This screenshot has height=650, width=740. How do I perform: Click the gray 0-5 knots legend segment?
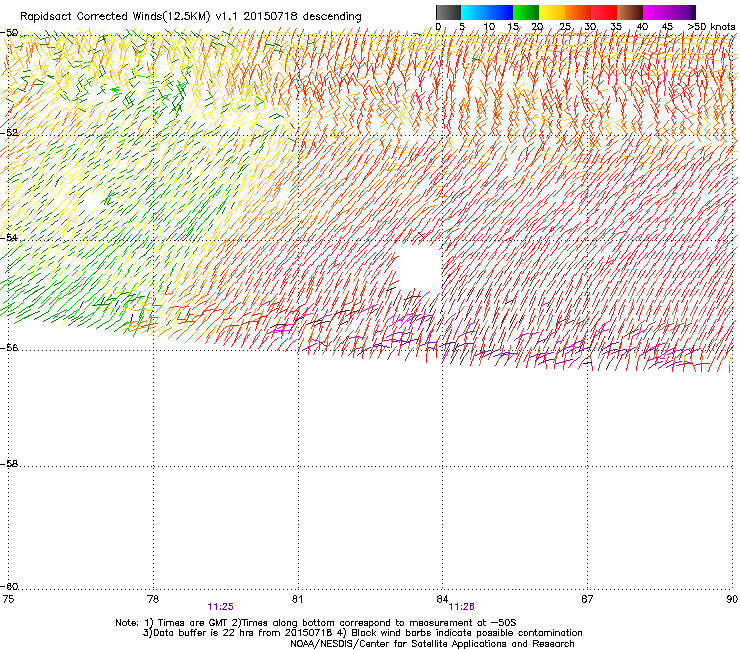click(448, 12)
